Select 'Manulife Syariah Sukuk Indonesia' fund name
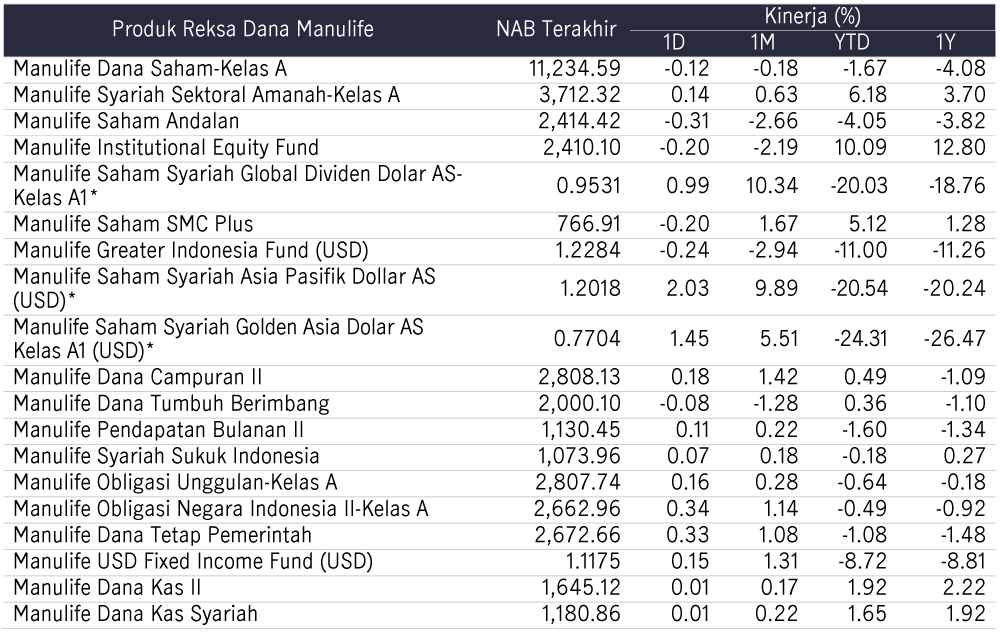This screenshot has height=634, width=1000. (166, 456)
